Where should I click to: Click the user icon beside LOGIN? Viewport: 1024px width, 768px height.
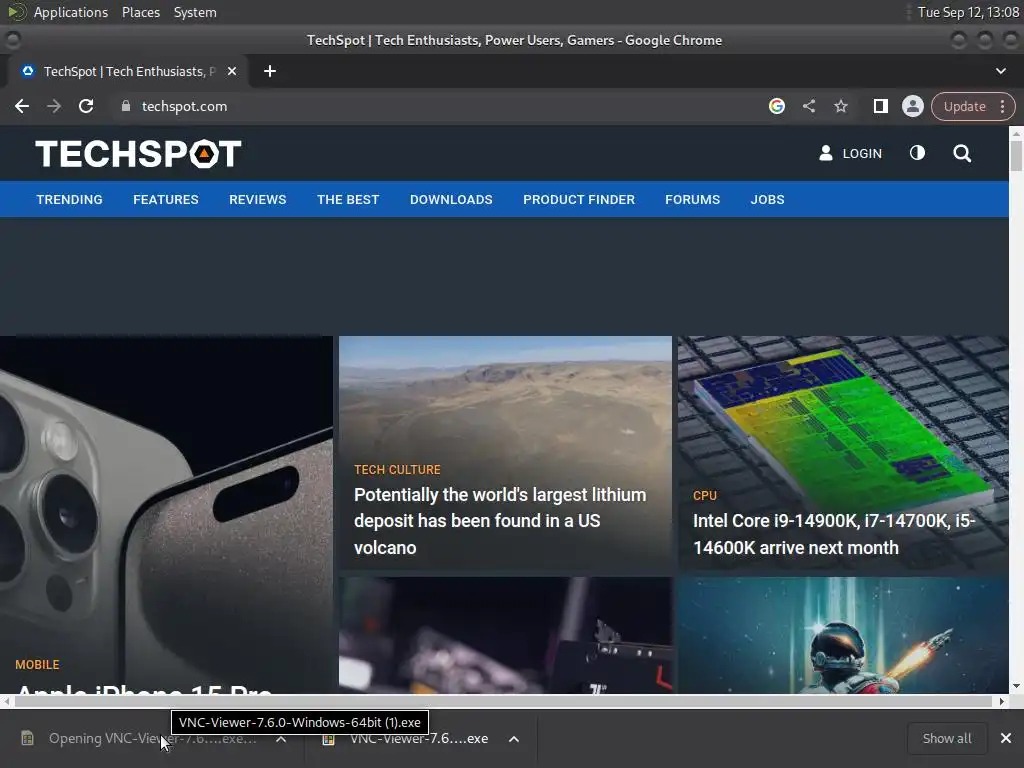click(x=825, y=153)
